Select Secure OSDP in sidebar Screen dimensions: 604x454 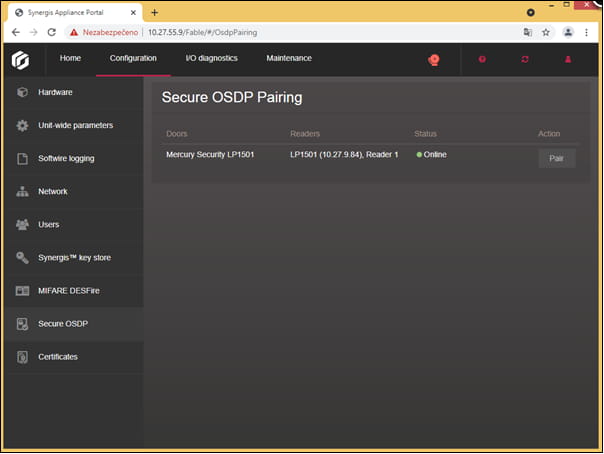74,324
